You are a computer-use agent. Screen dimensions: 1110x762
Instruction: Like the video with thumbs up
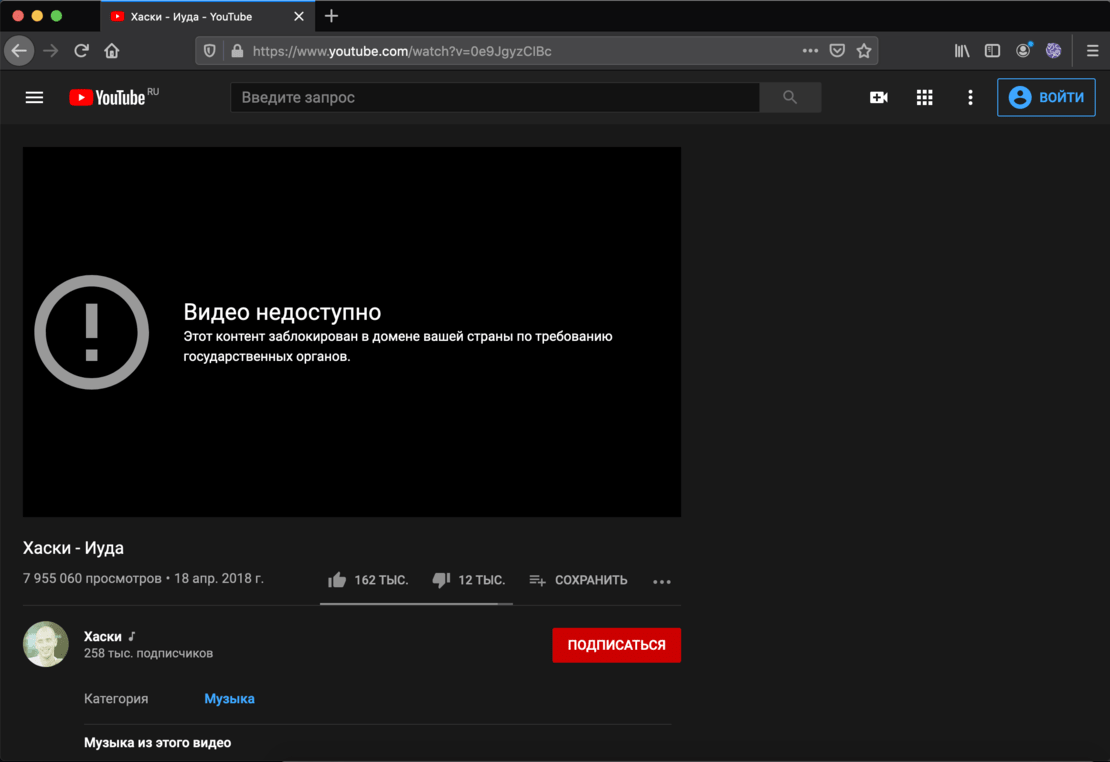(x=337, y=580)
